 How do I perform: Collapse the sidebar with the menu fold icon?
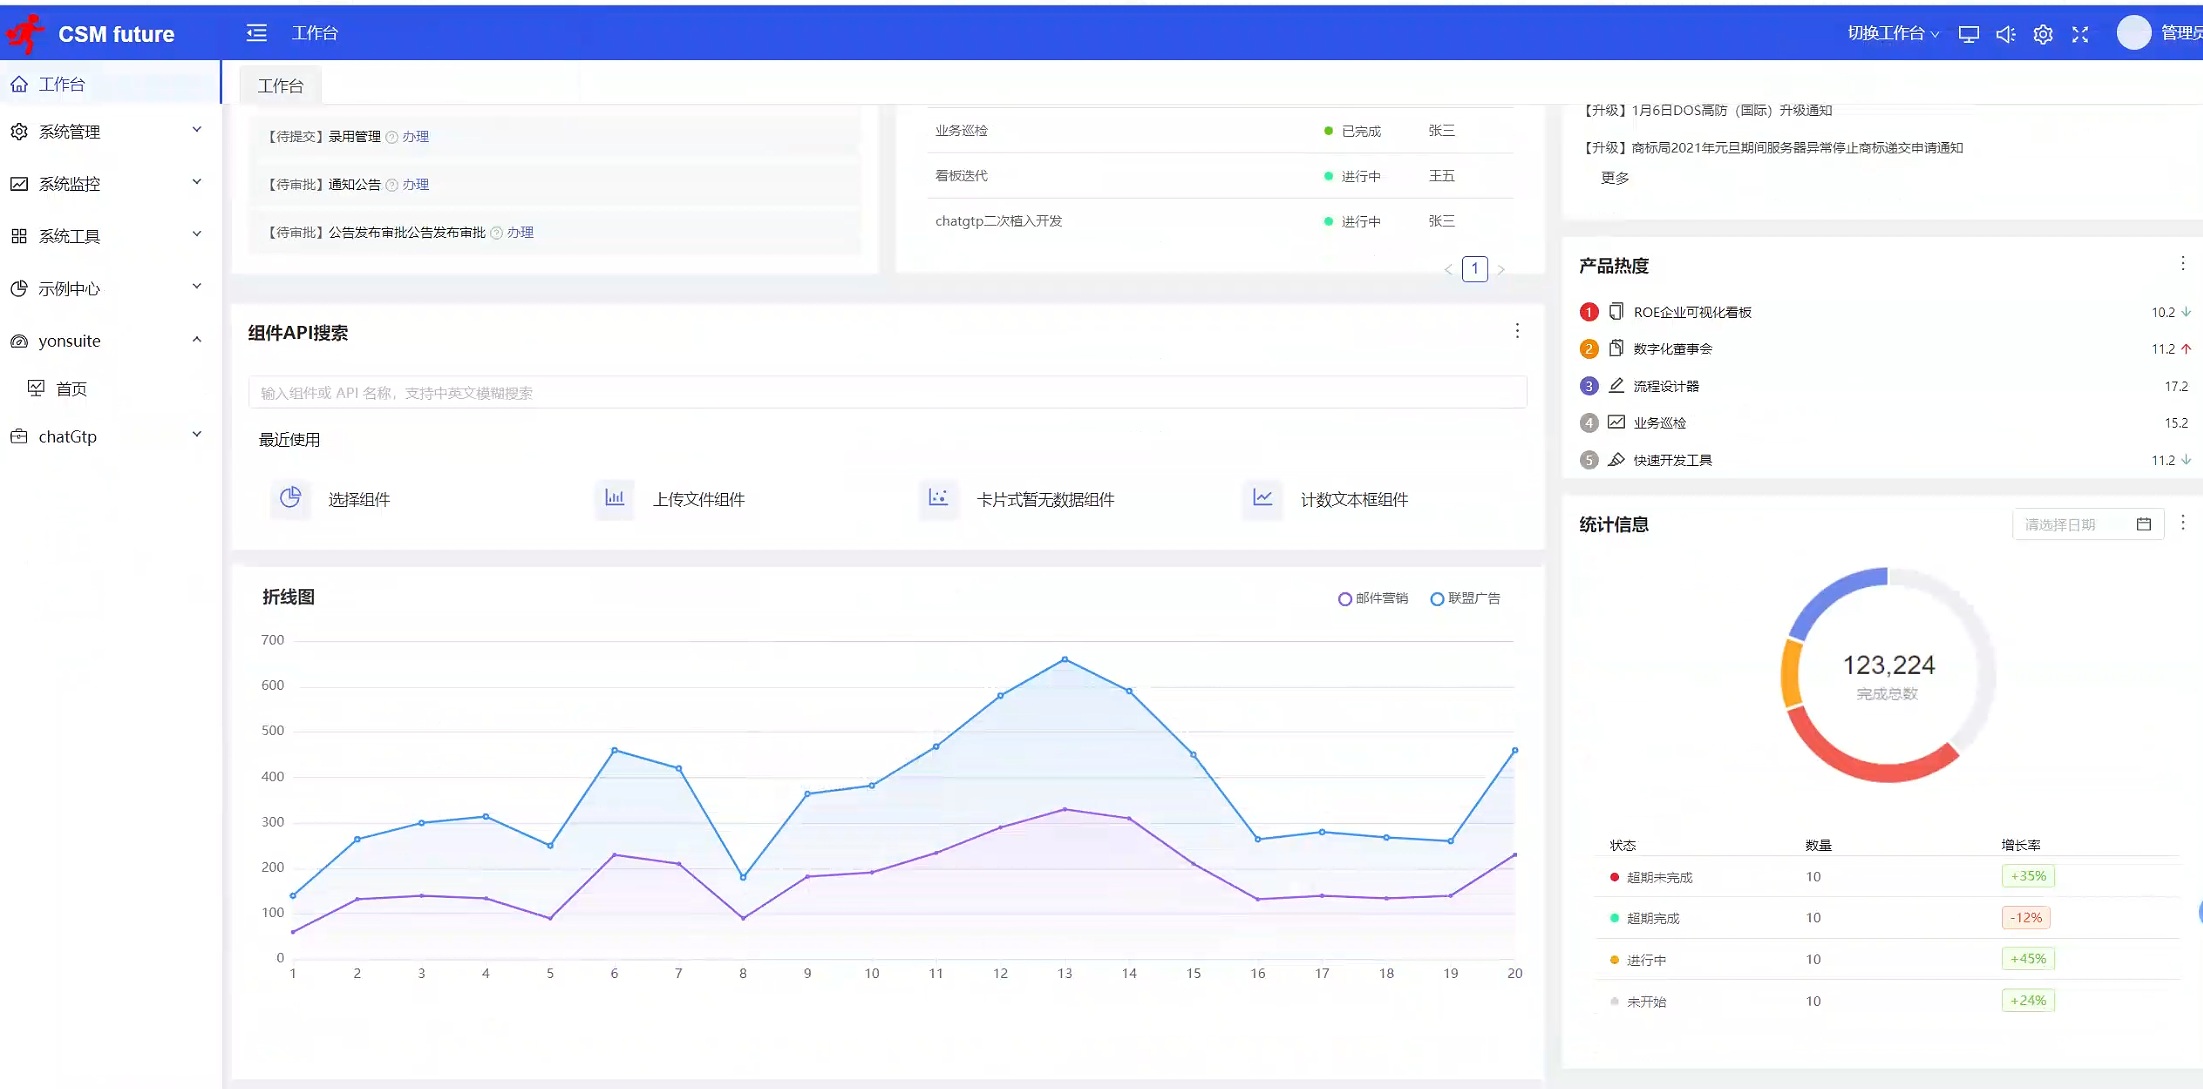click(257, 33)
